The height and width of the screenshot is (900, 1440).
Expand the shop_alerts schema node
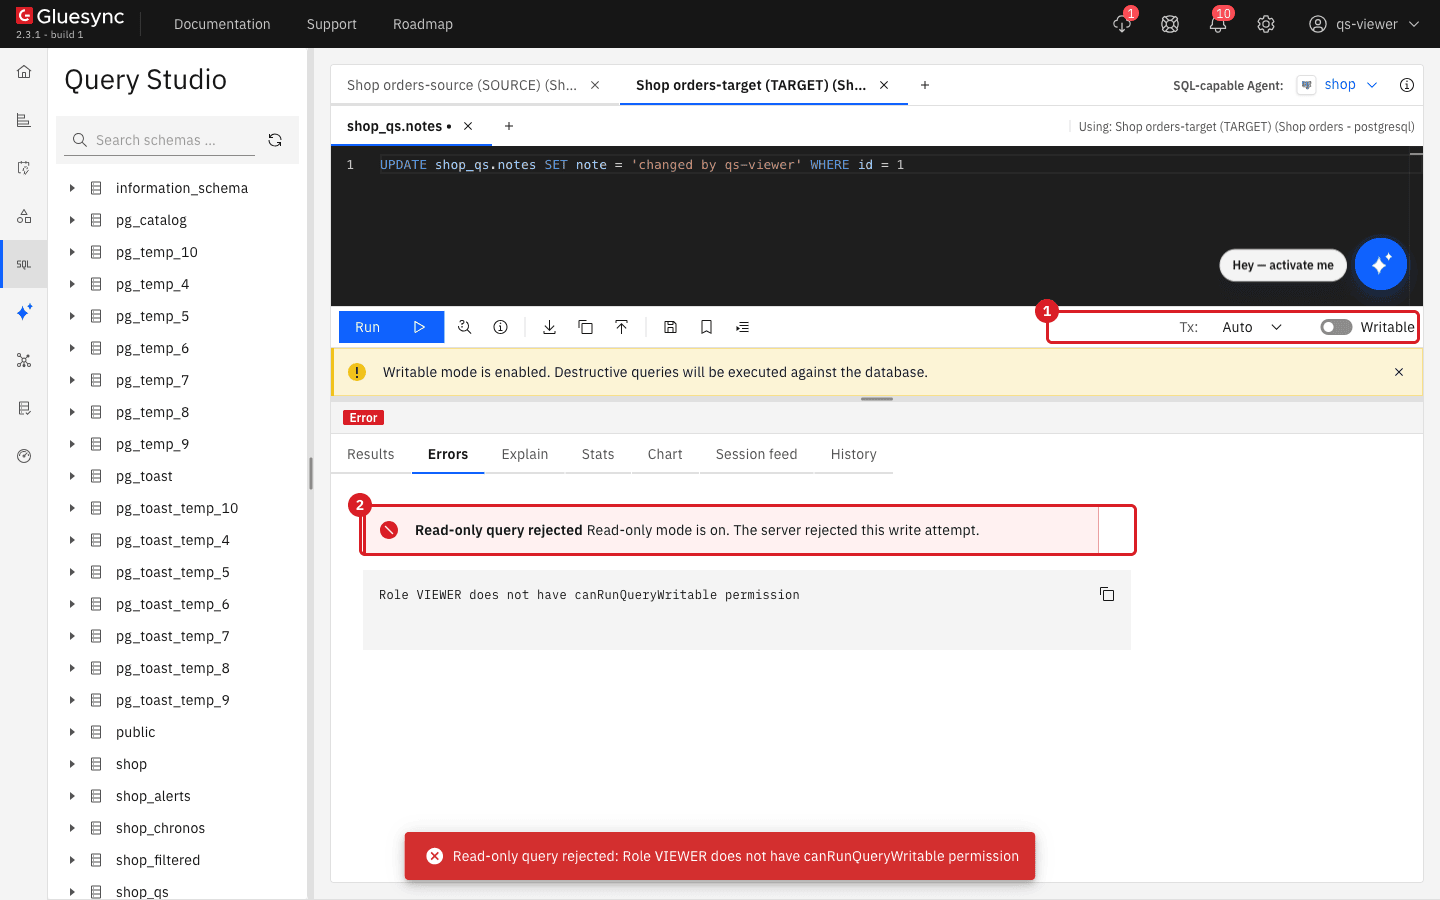pos(72,796)
